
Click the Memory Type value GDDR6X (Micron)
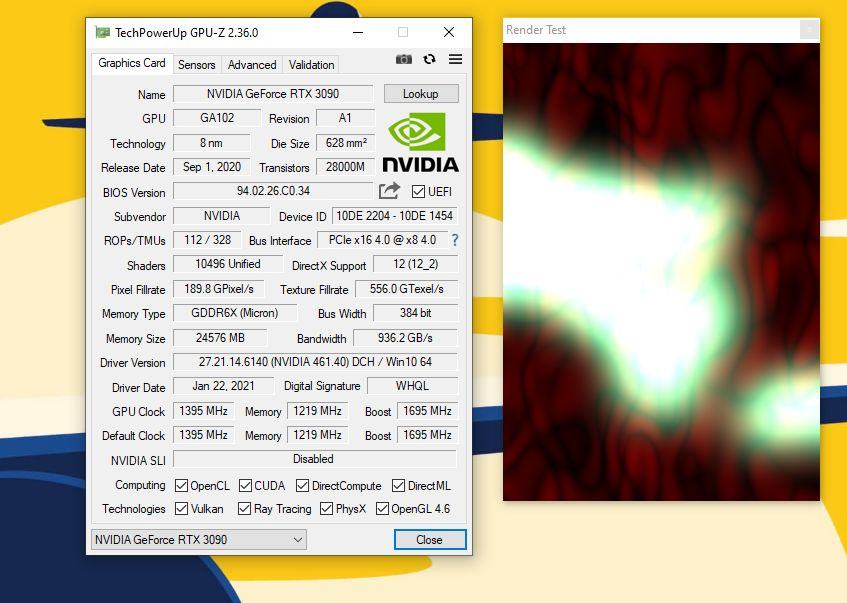(235, 313)
